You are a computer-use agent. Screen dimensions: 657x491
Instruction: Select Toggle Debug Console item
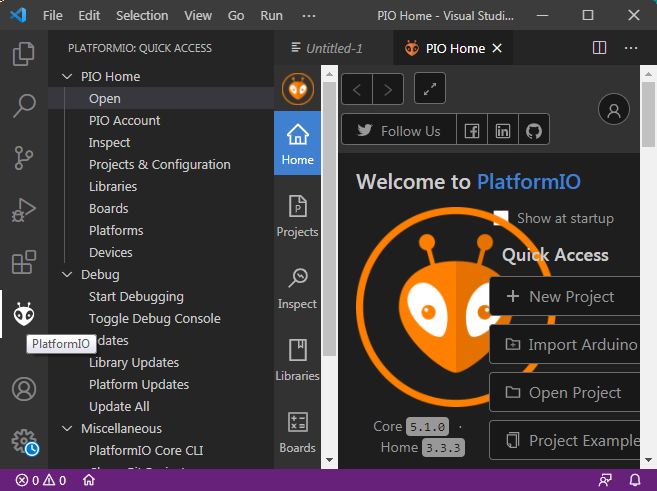(161, 318)
